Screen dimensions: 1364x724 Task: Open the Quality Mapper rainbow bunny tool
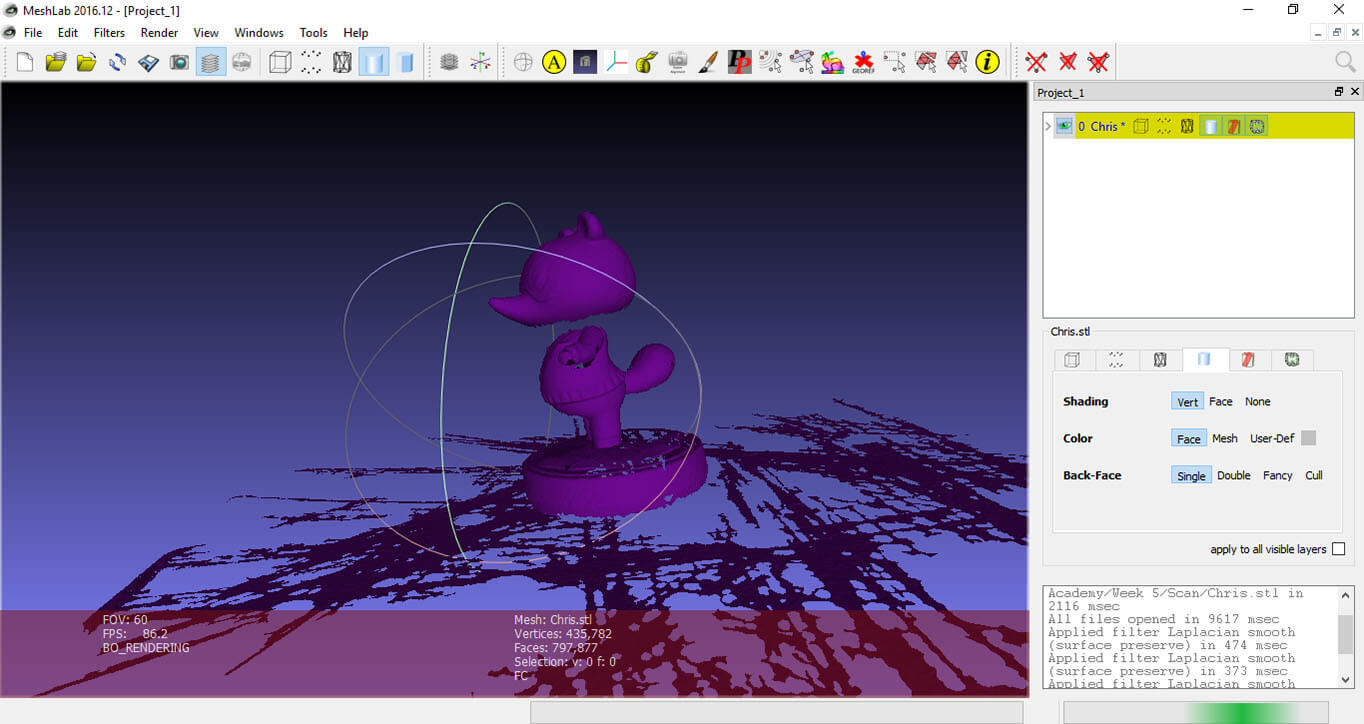click(x=832, y=62)
